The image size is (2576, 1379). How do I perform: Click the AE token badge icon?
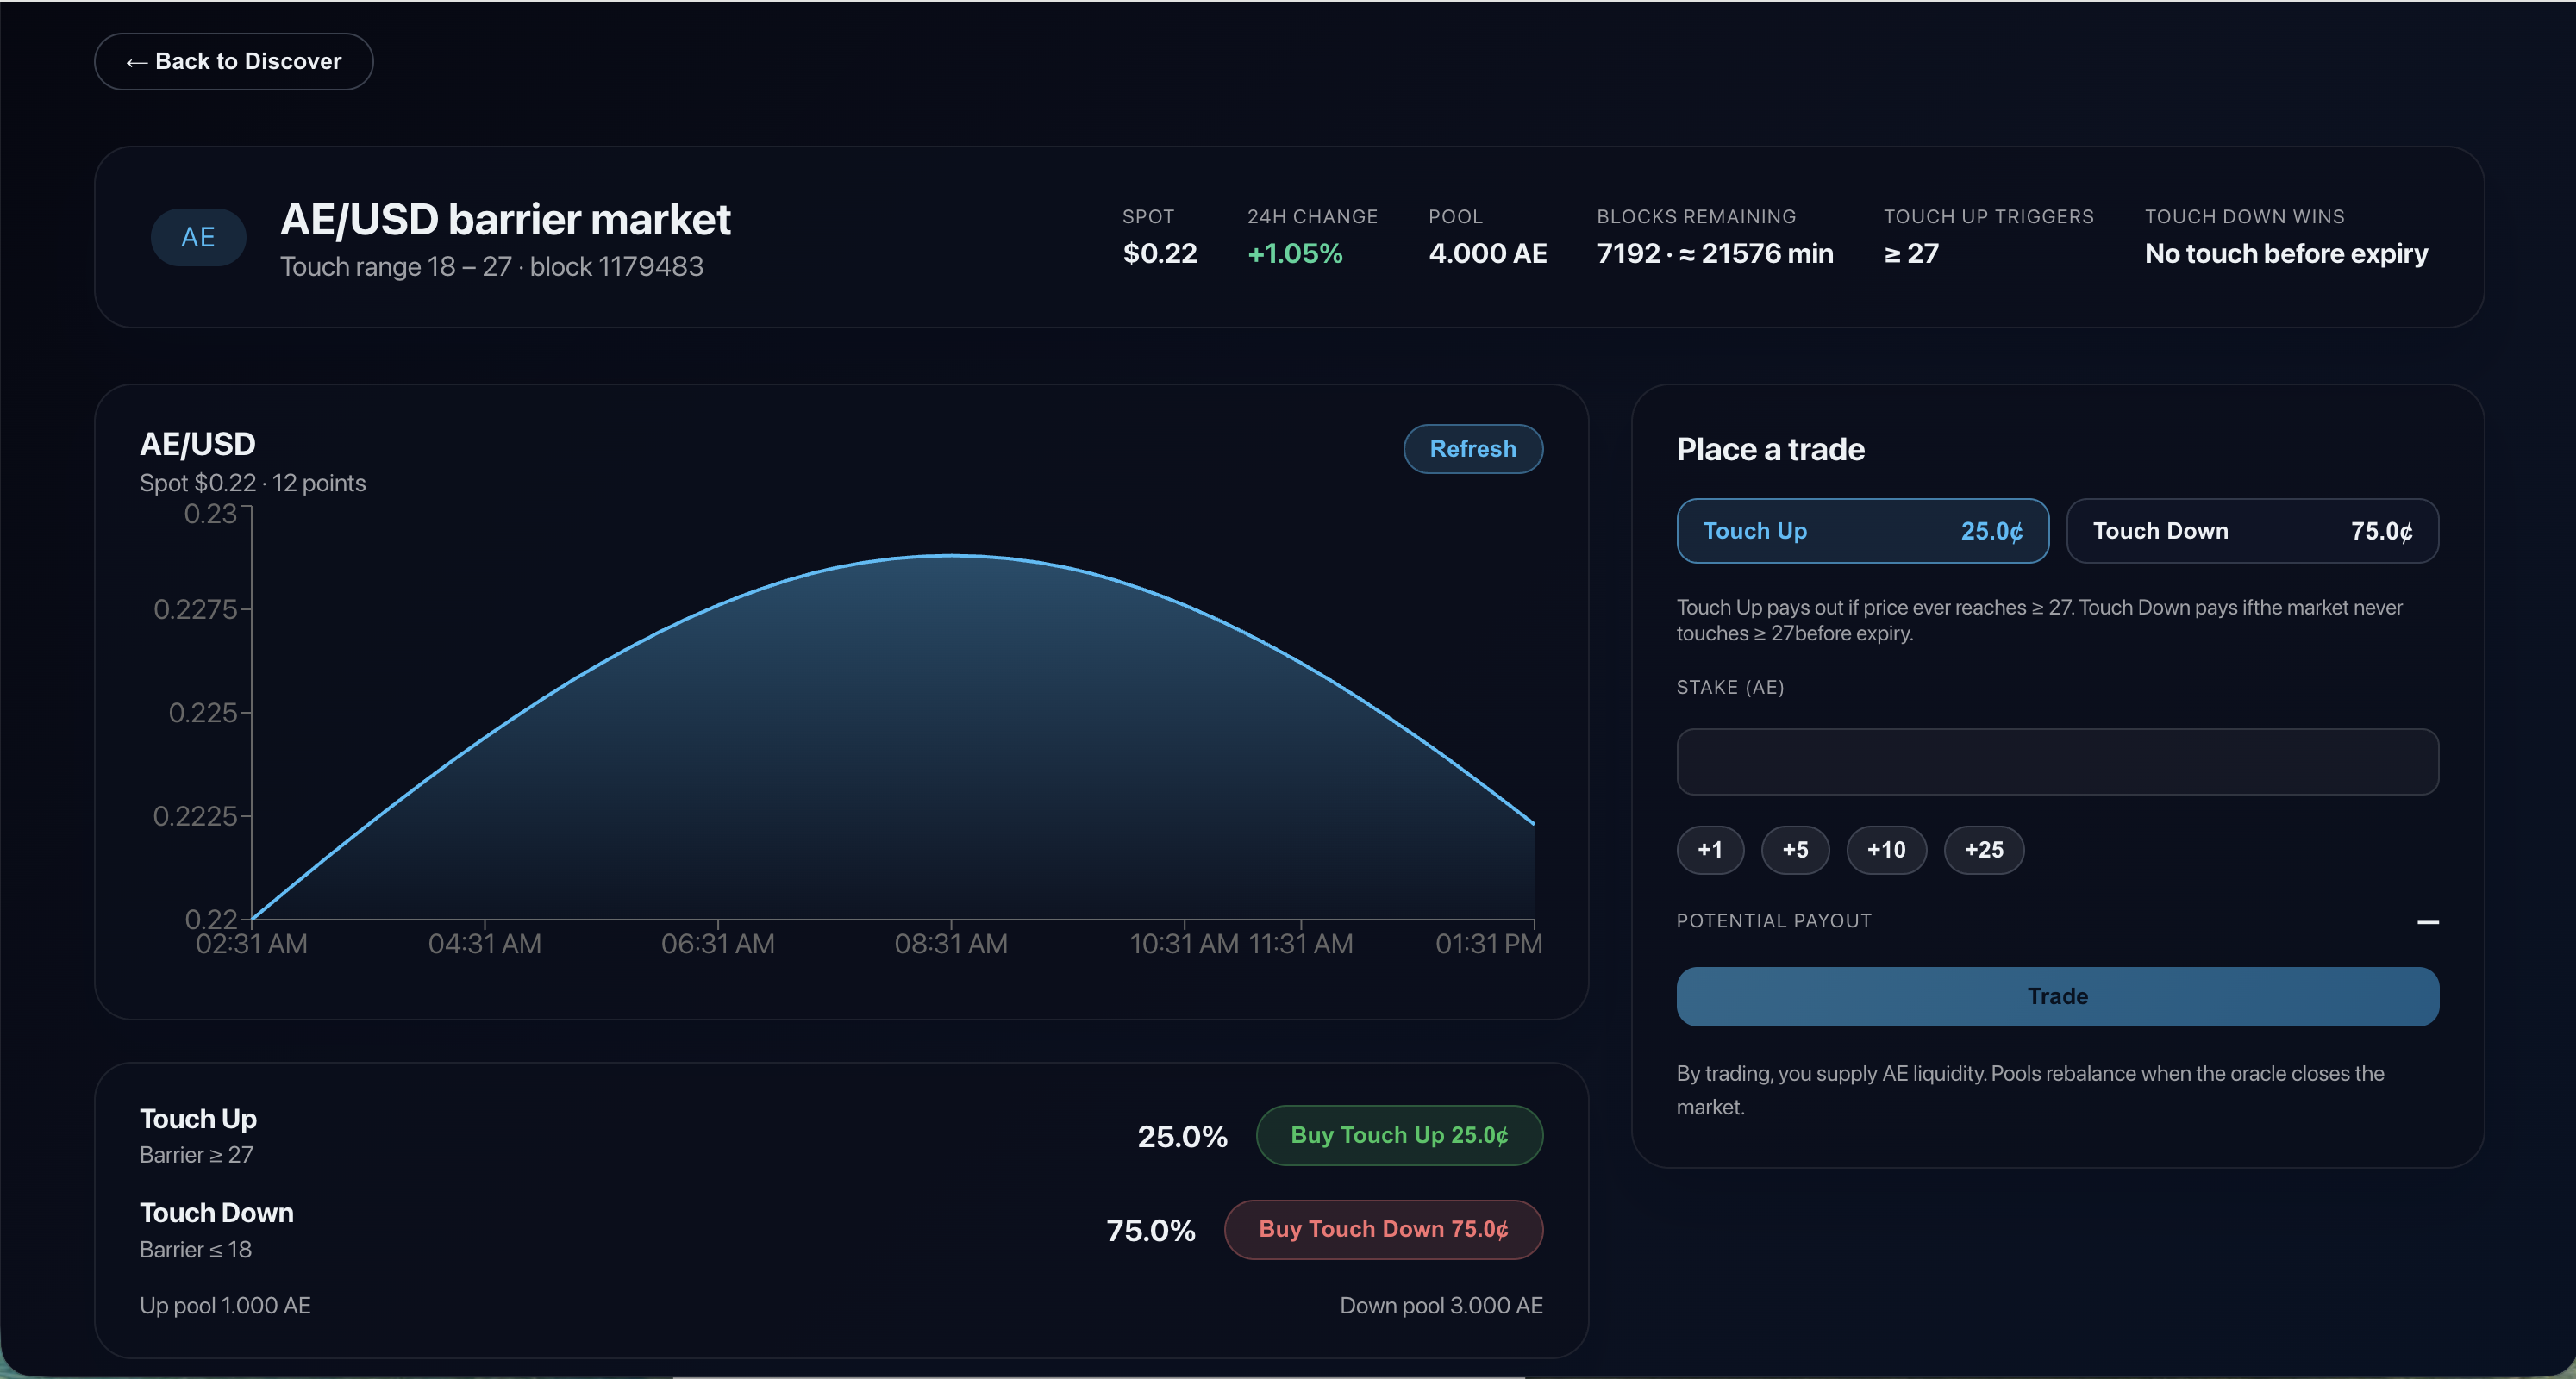198,237
